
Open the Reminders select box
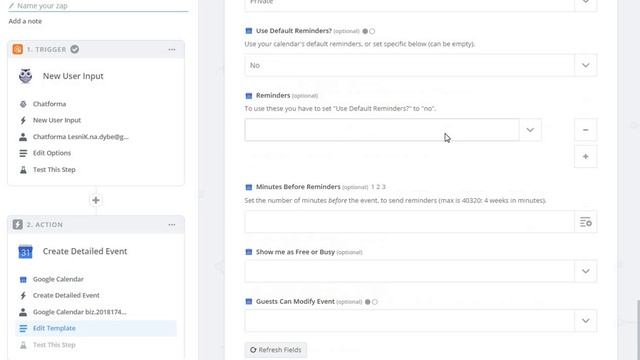[393, 130]
